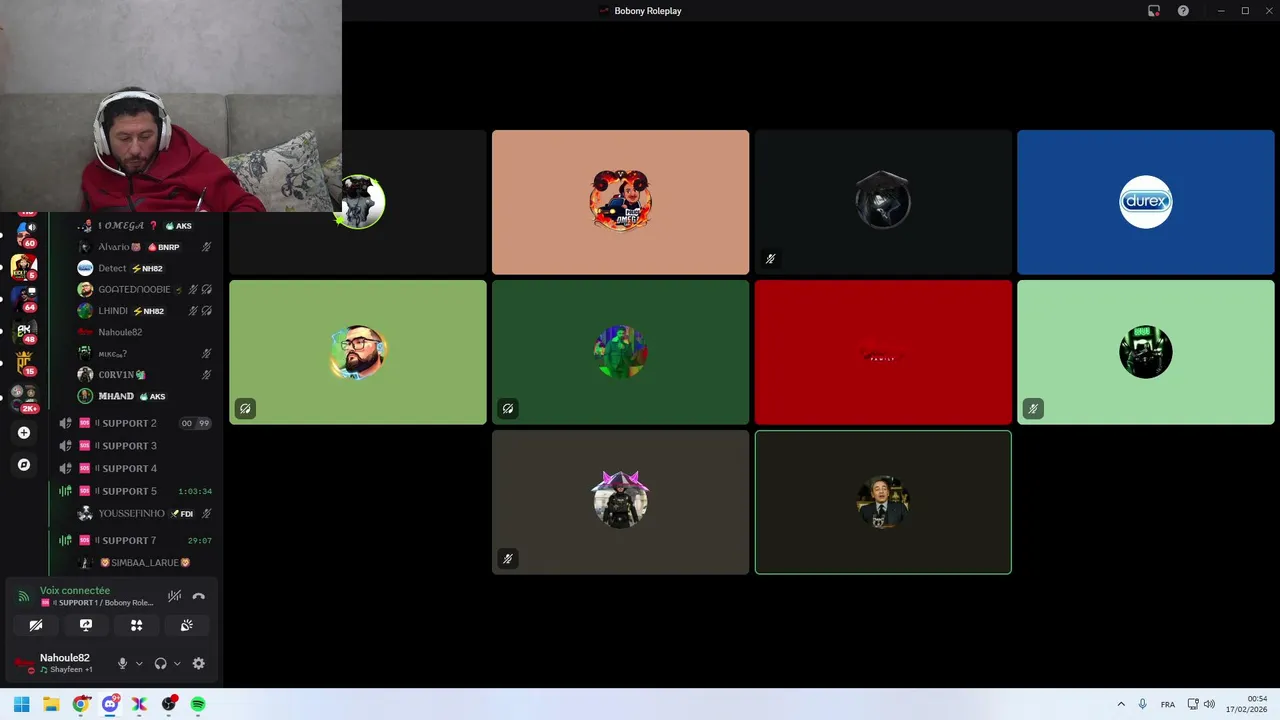Image resolution: width=1280 pixels, height=720 pixels.
Task: Focus the pink-eared avatar tile
Action: [x=620, y=502]
